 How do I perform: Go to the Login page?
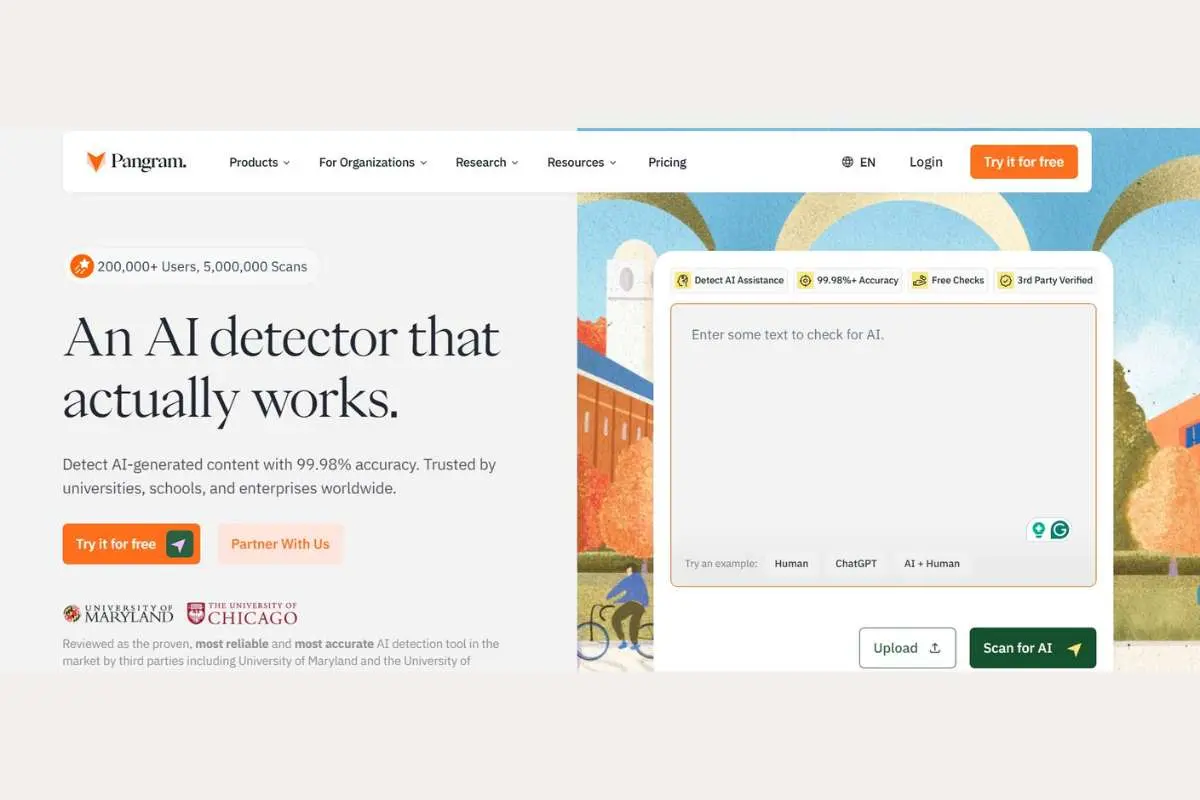926,161
